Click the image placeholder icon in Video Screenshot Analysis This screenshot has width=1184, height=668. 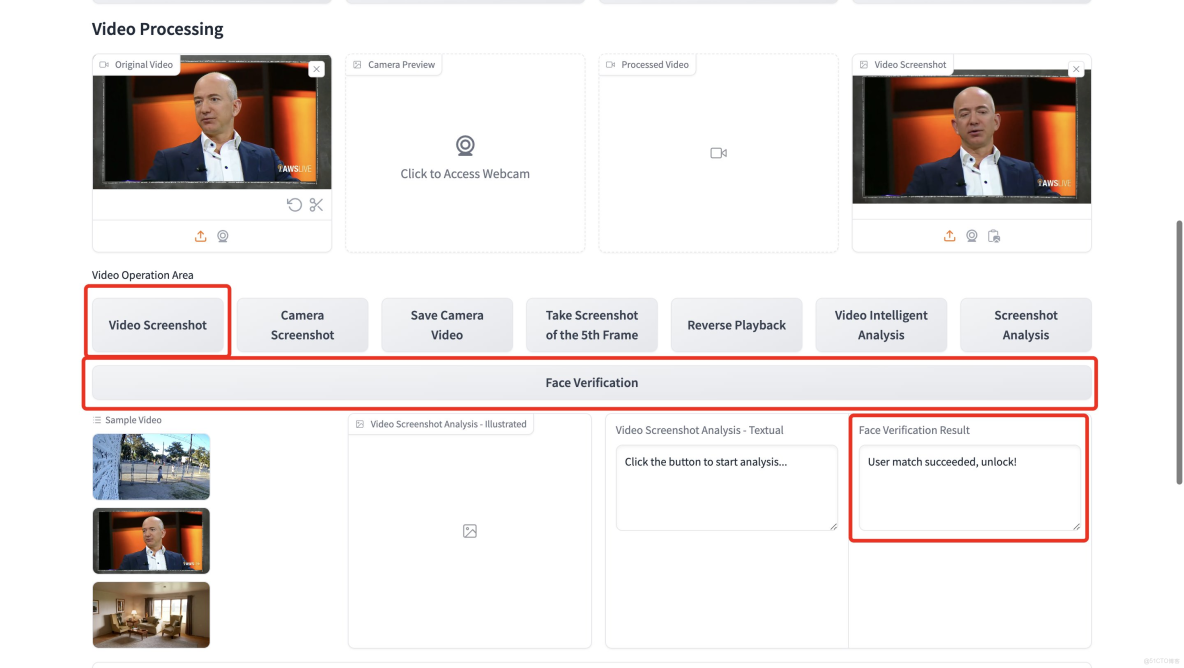coord(469,531)
